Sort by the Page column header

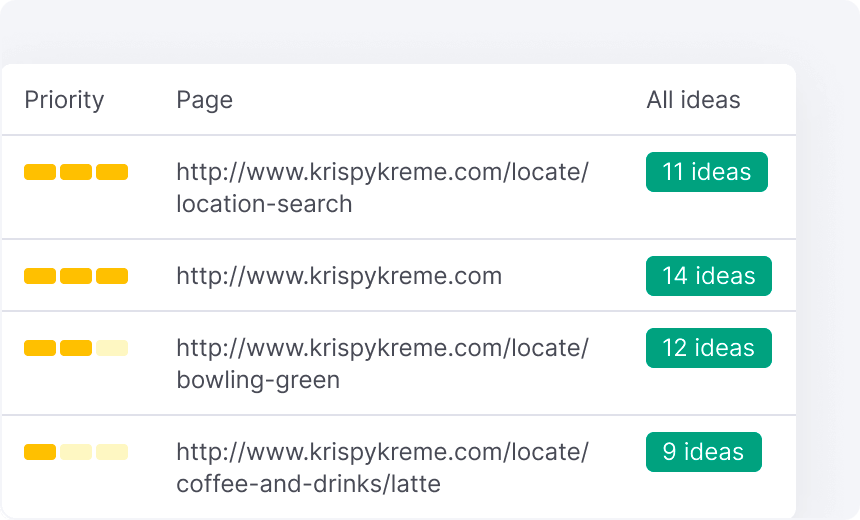tap(204, 100)
